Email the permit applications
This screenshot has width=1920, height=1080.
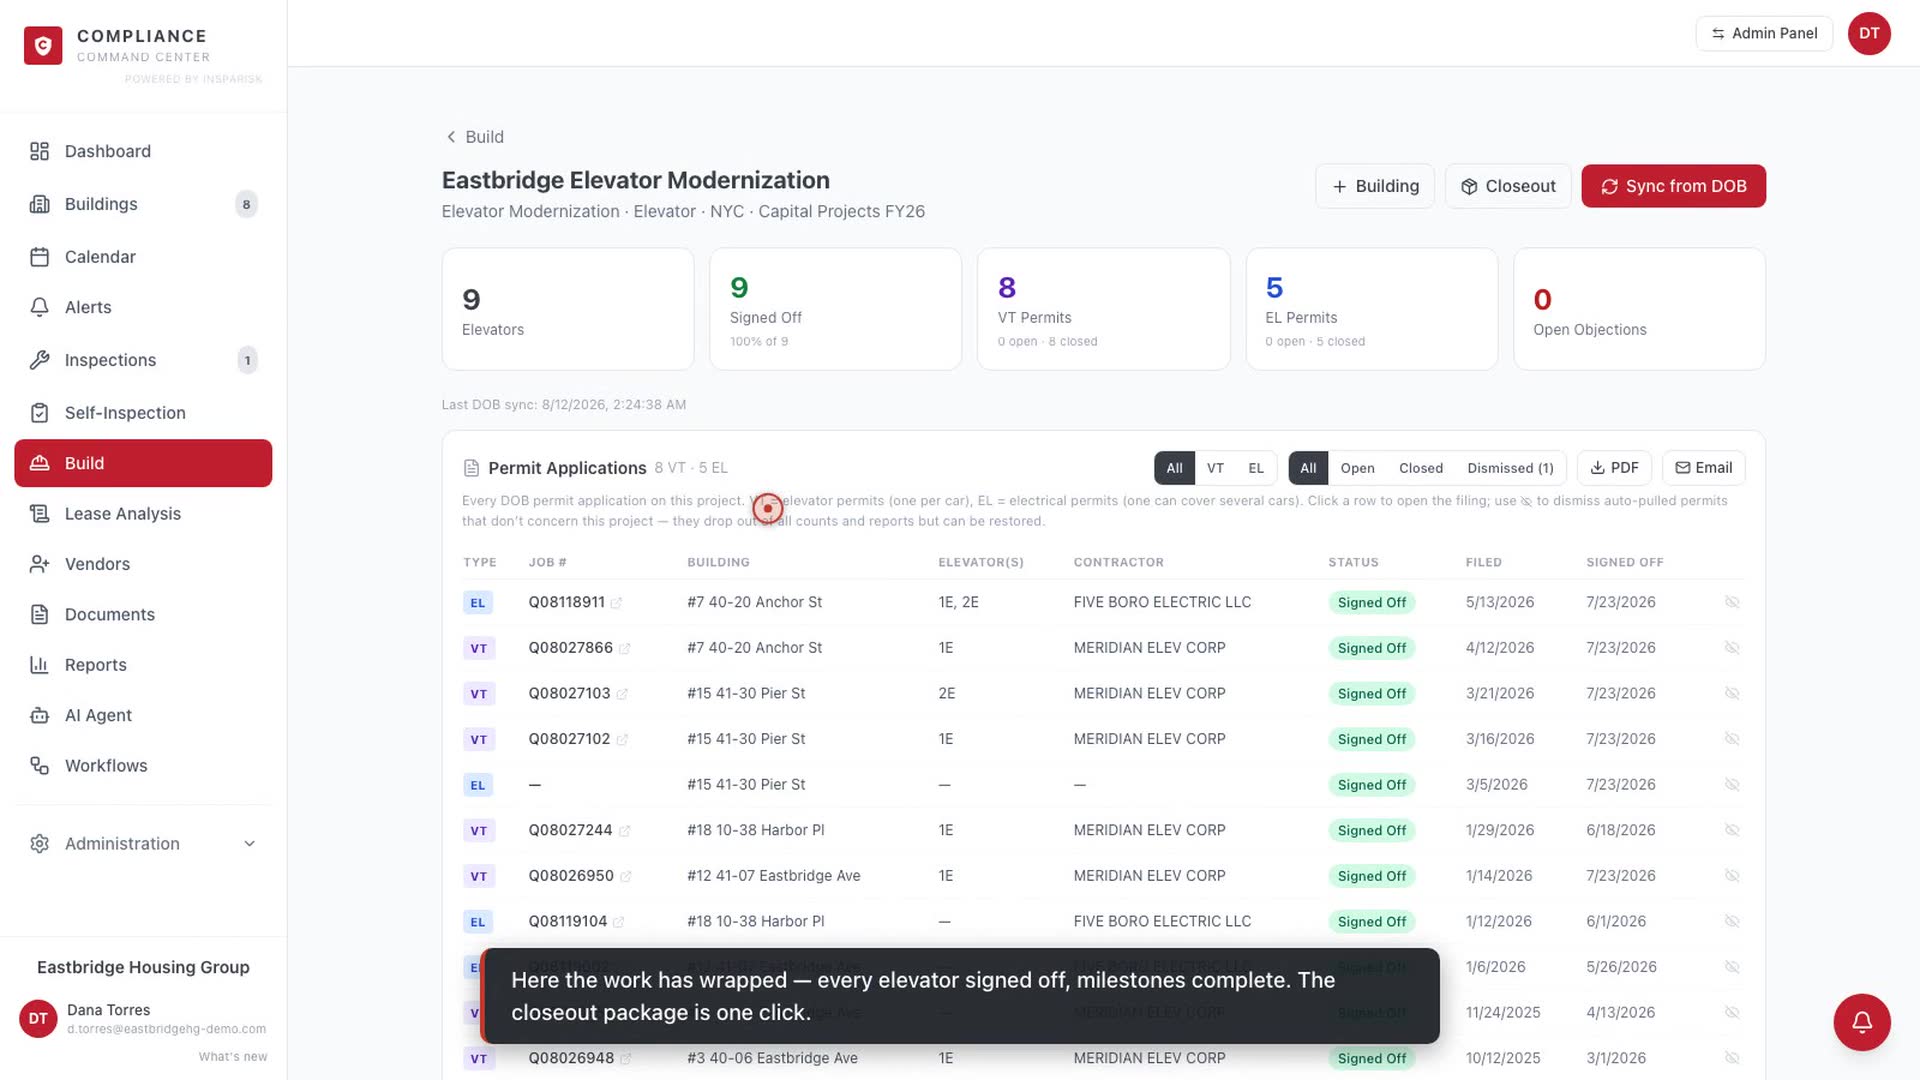(1704, 468)
